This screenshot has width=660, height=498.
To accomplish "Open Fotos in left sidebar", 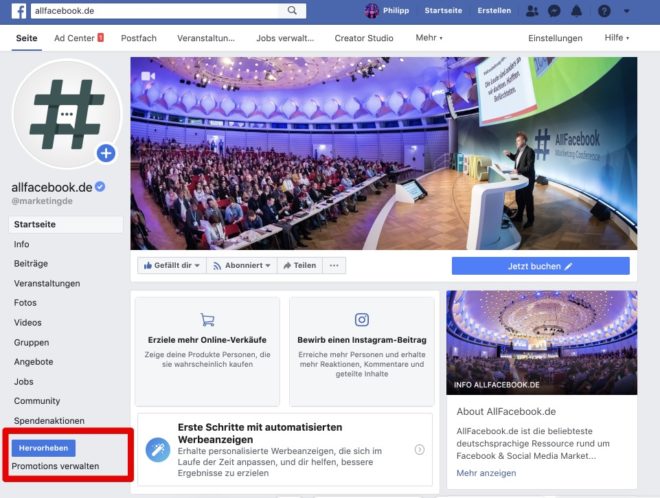I will pos(25,303).
